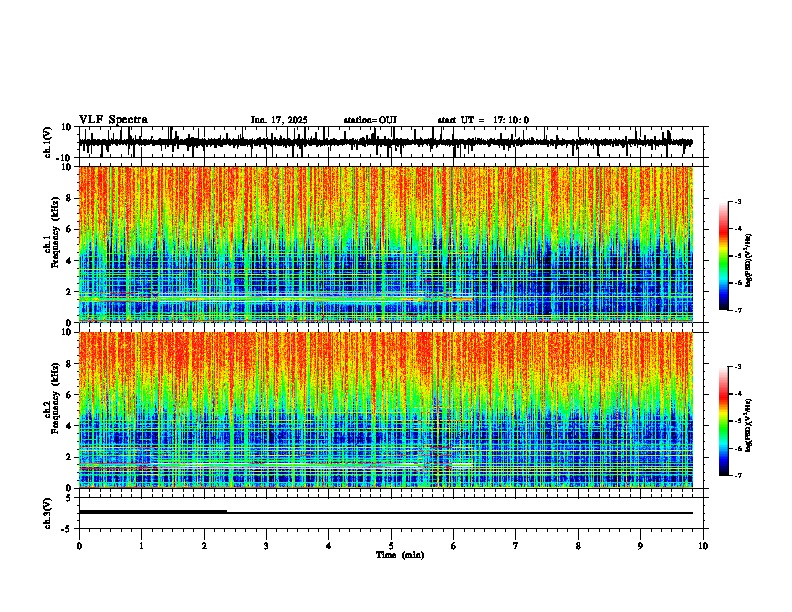Click the ch.2 spectrogram color scale bar
Screen dimensions: 792x612
click(724, 421)
